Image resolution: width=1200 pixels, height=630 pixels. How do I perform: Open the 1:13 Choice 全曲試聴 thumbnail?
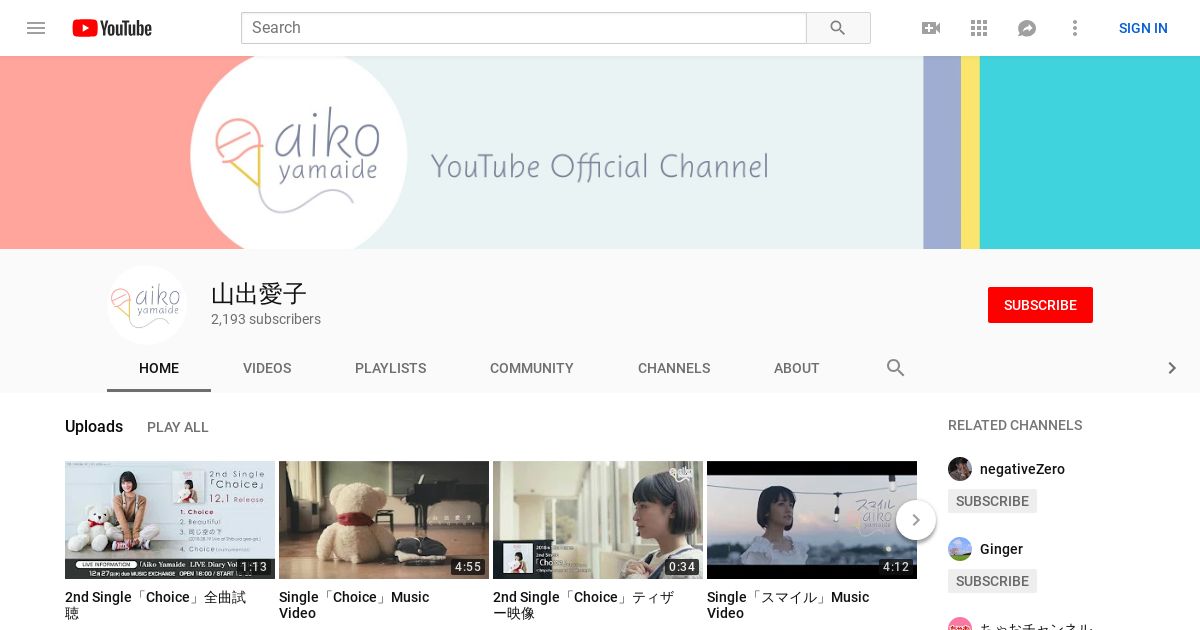[x=170, y=520]
